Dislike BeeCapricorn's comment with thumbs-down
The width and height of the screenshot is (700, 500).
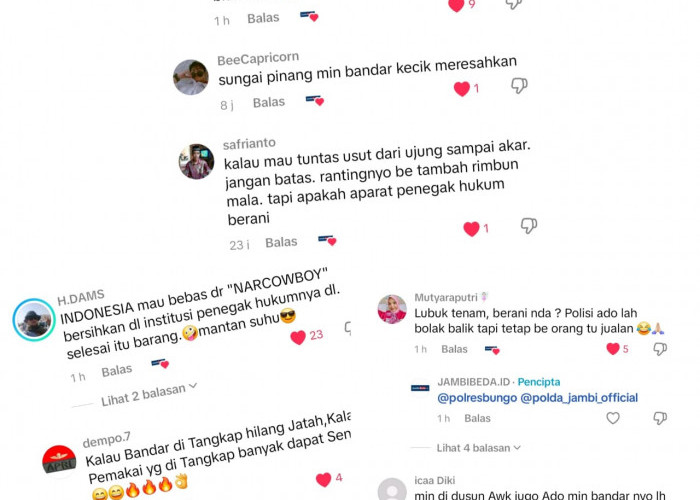point(519,85)
